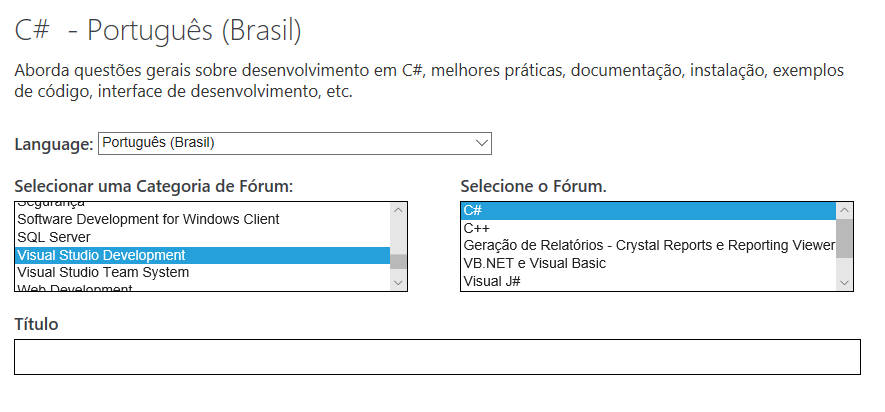Click category scrollbar track above the thumb
Screen dimensions: 885x412
point(398,236)
